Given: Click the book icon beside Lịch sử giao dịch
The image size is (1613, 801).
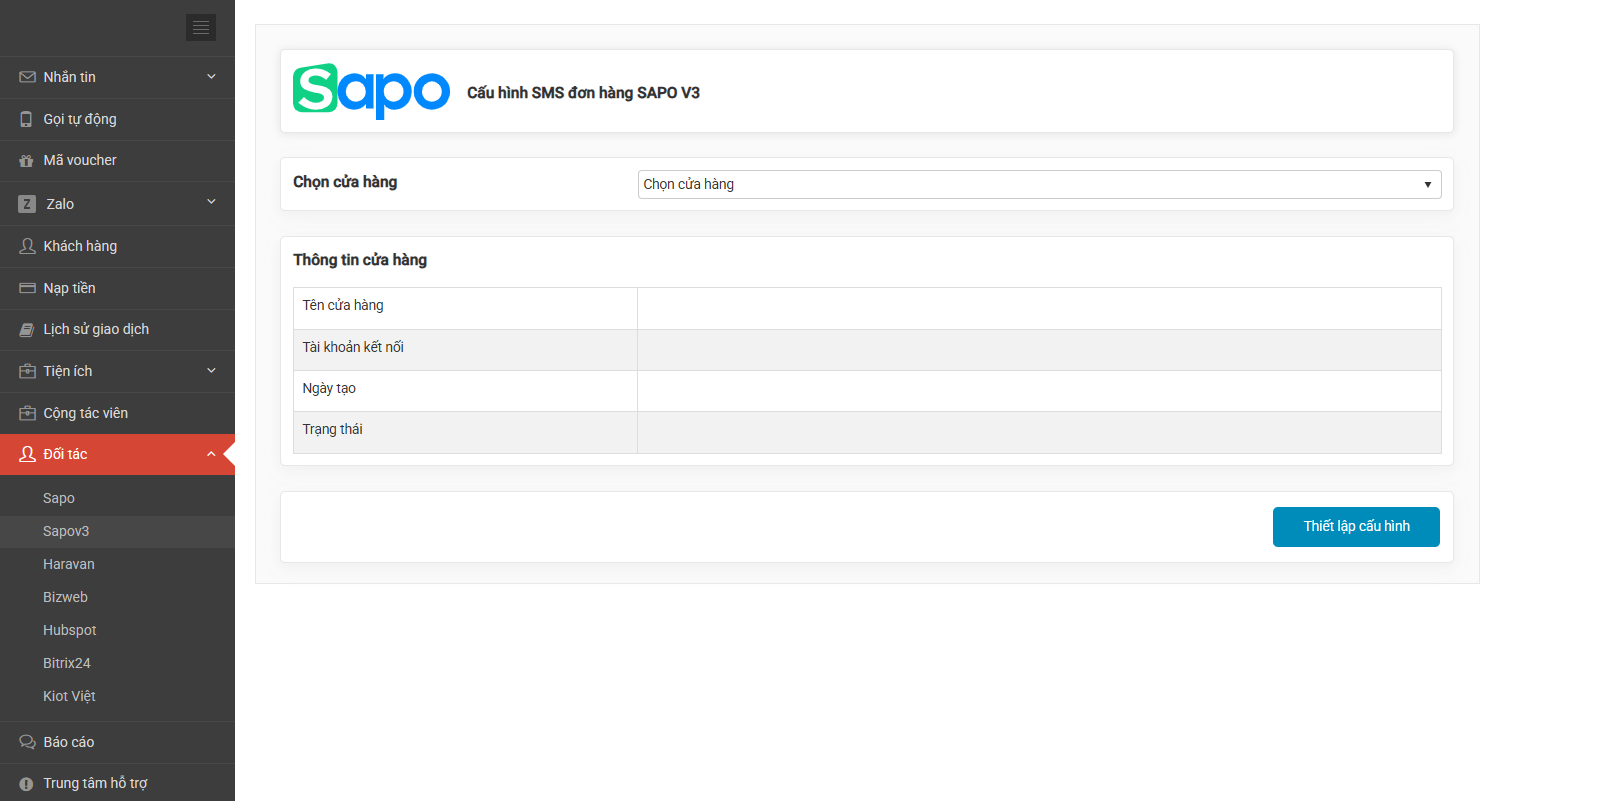Looking at the screenshot, I should [27, 330].
